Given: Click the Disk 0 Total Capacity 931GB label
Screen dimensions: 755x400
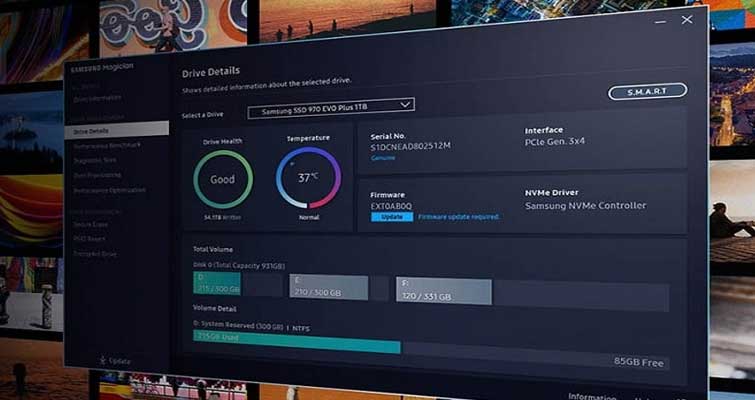Looking at the screenshot, I should click(239, 265).
